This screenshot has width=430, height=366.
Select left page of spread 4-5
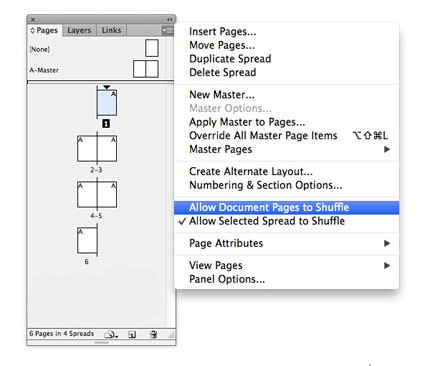87,194
